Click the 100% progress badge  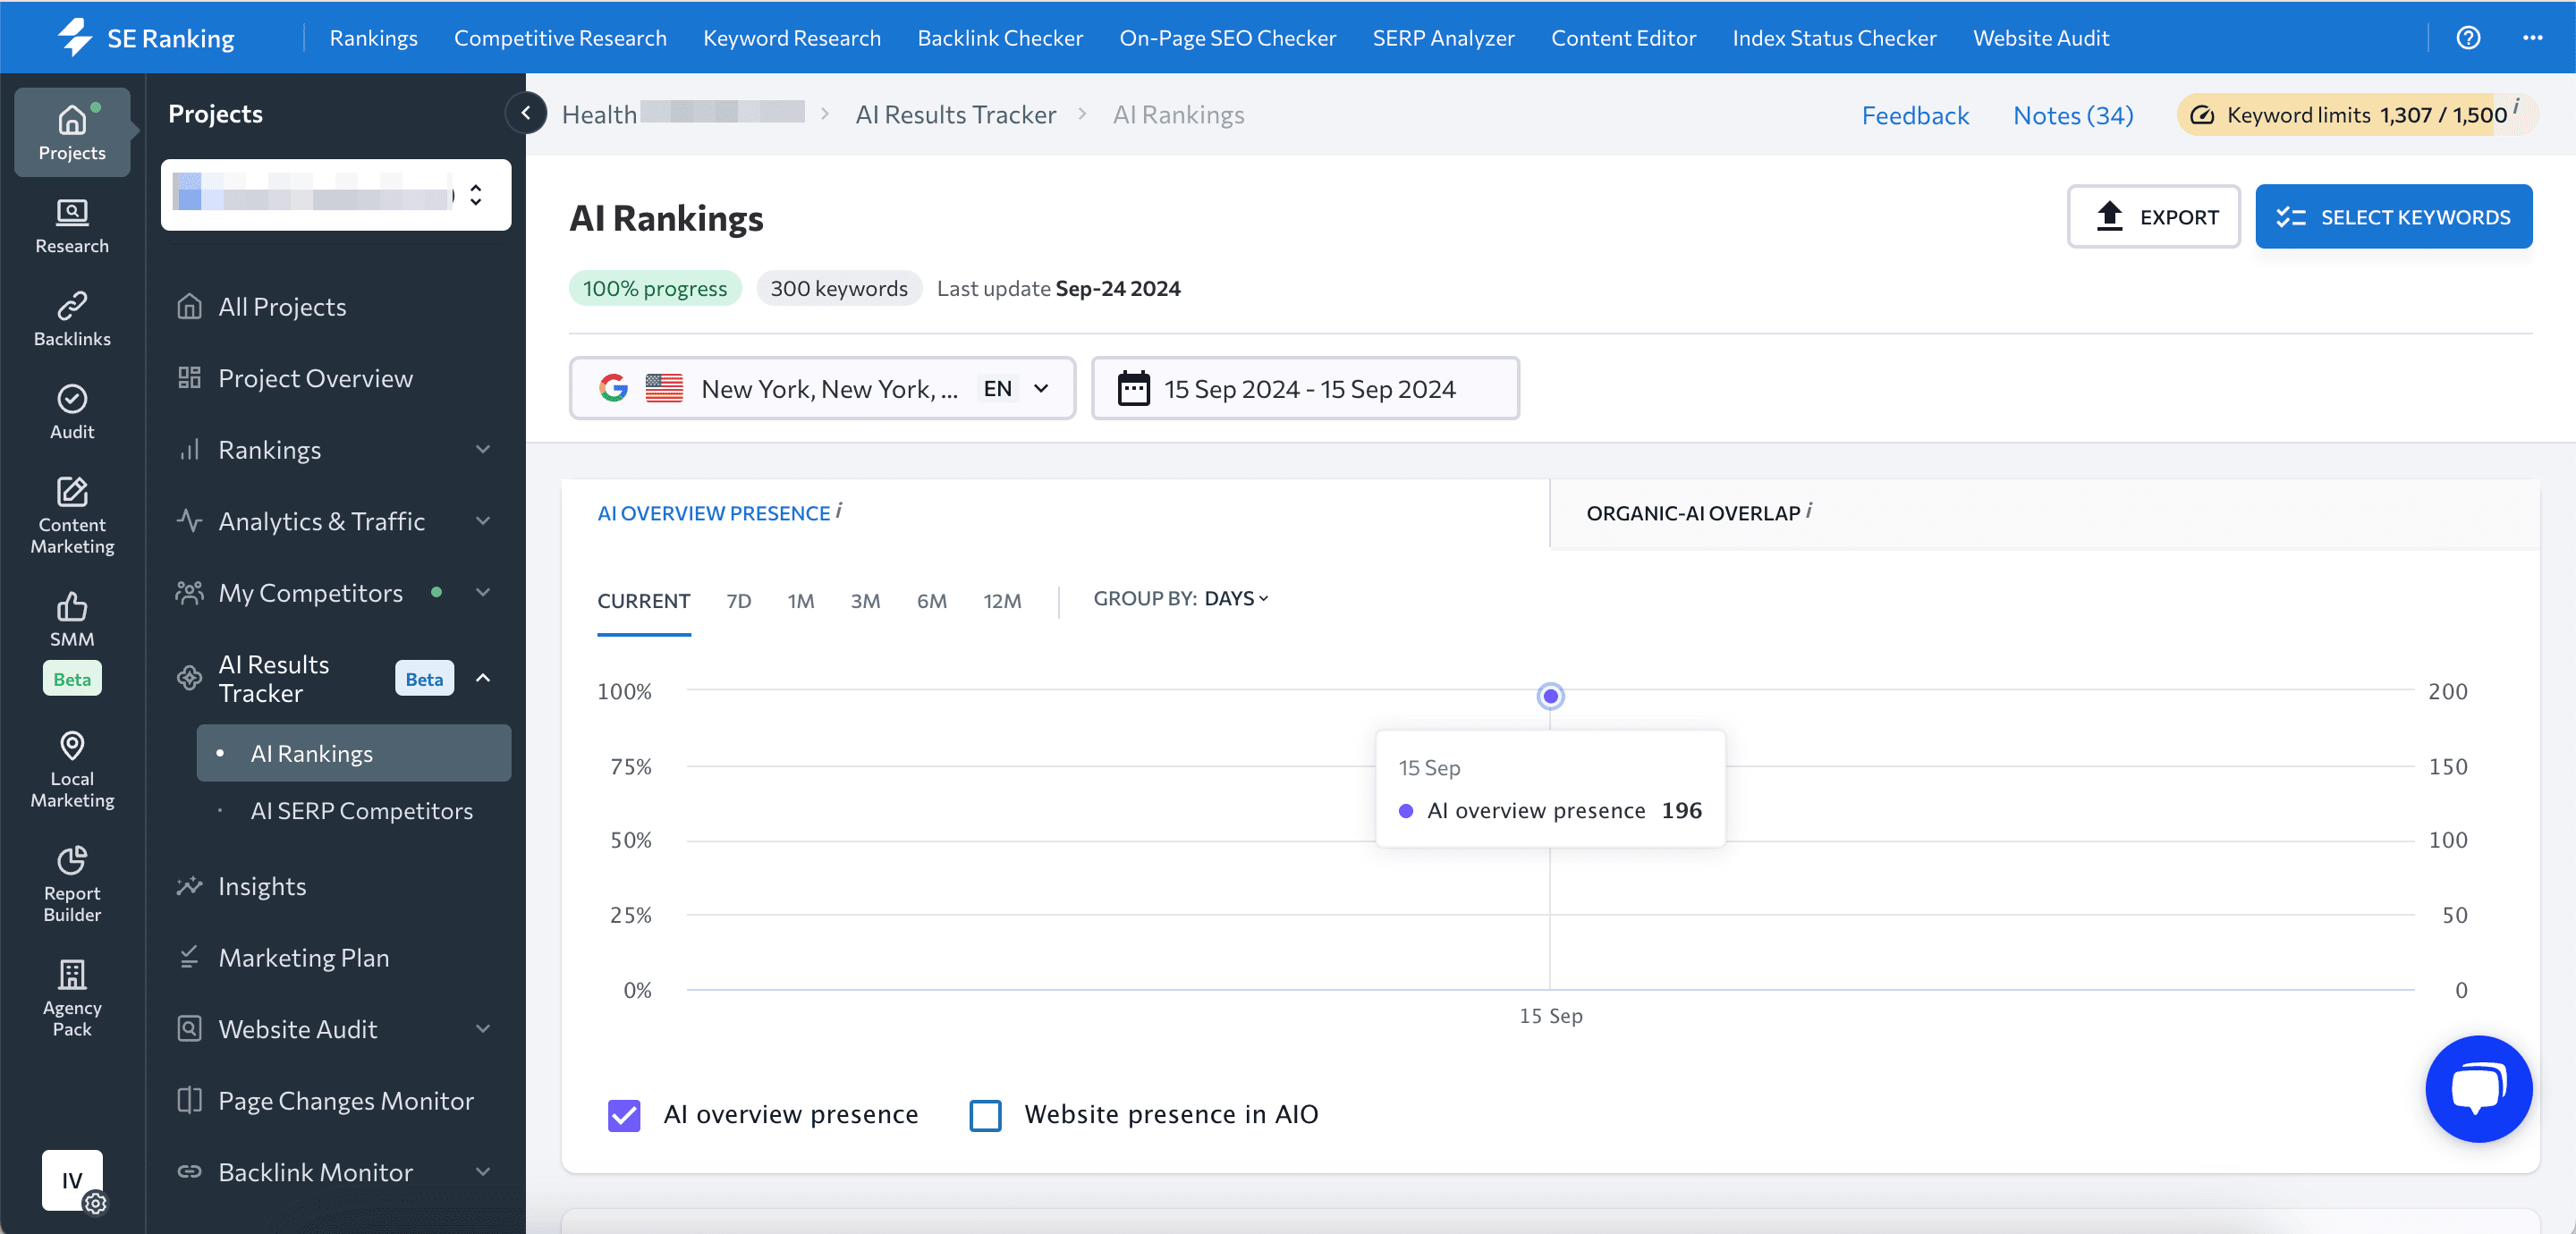click(655, 288)
